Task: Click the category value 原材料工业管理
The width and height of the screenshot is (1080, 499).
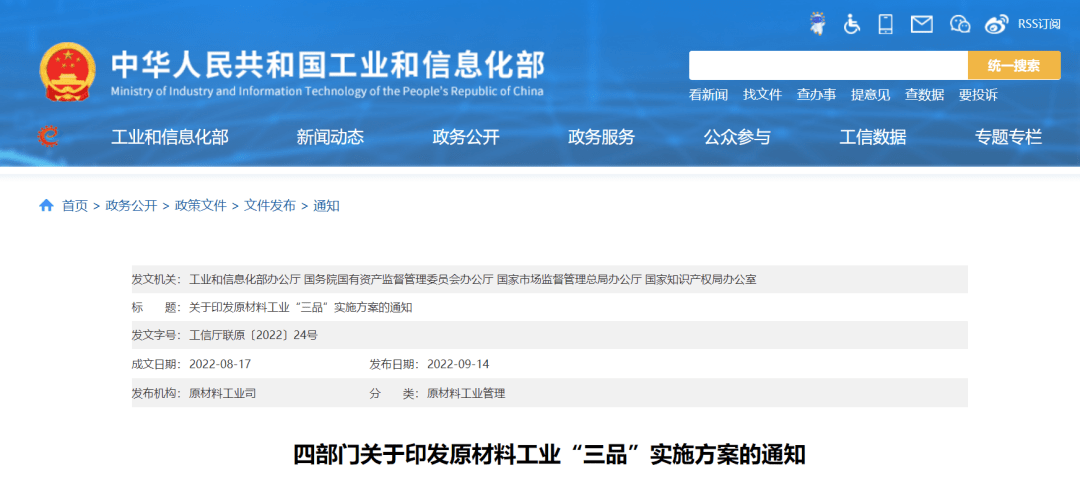Action: [466, 394]
